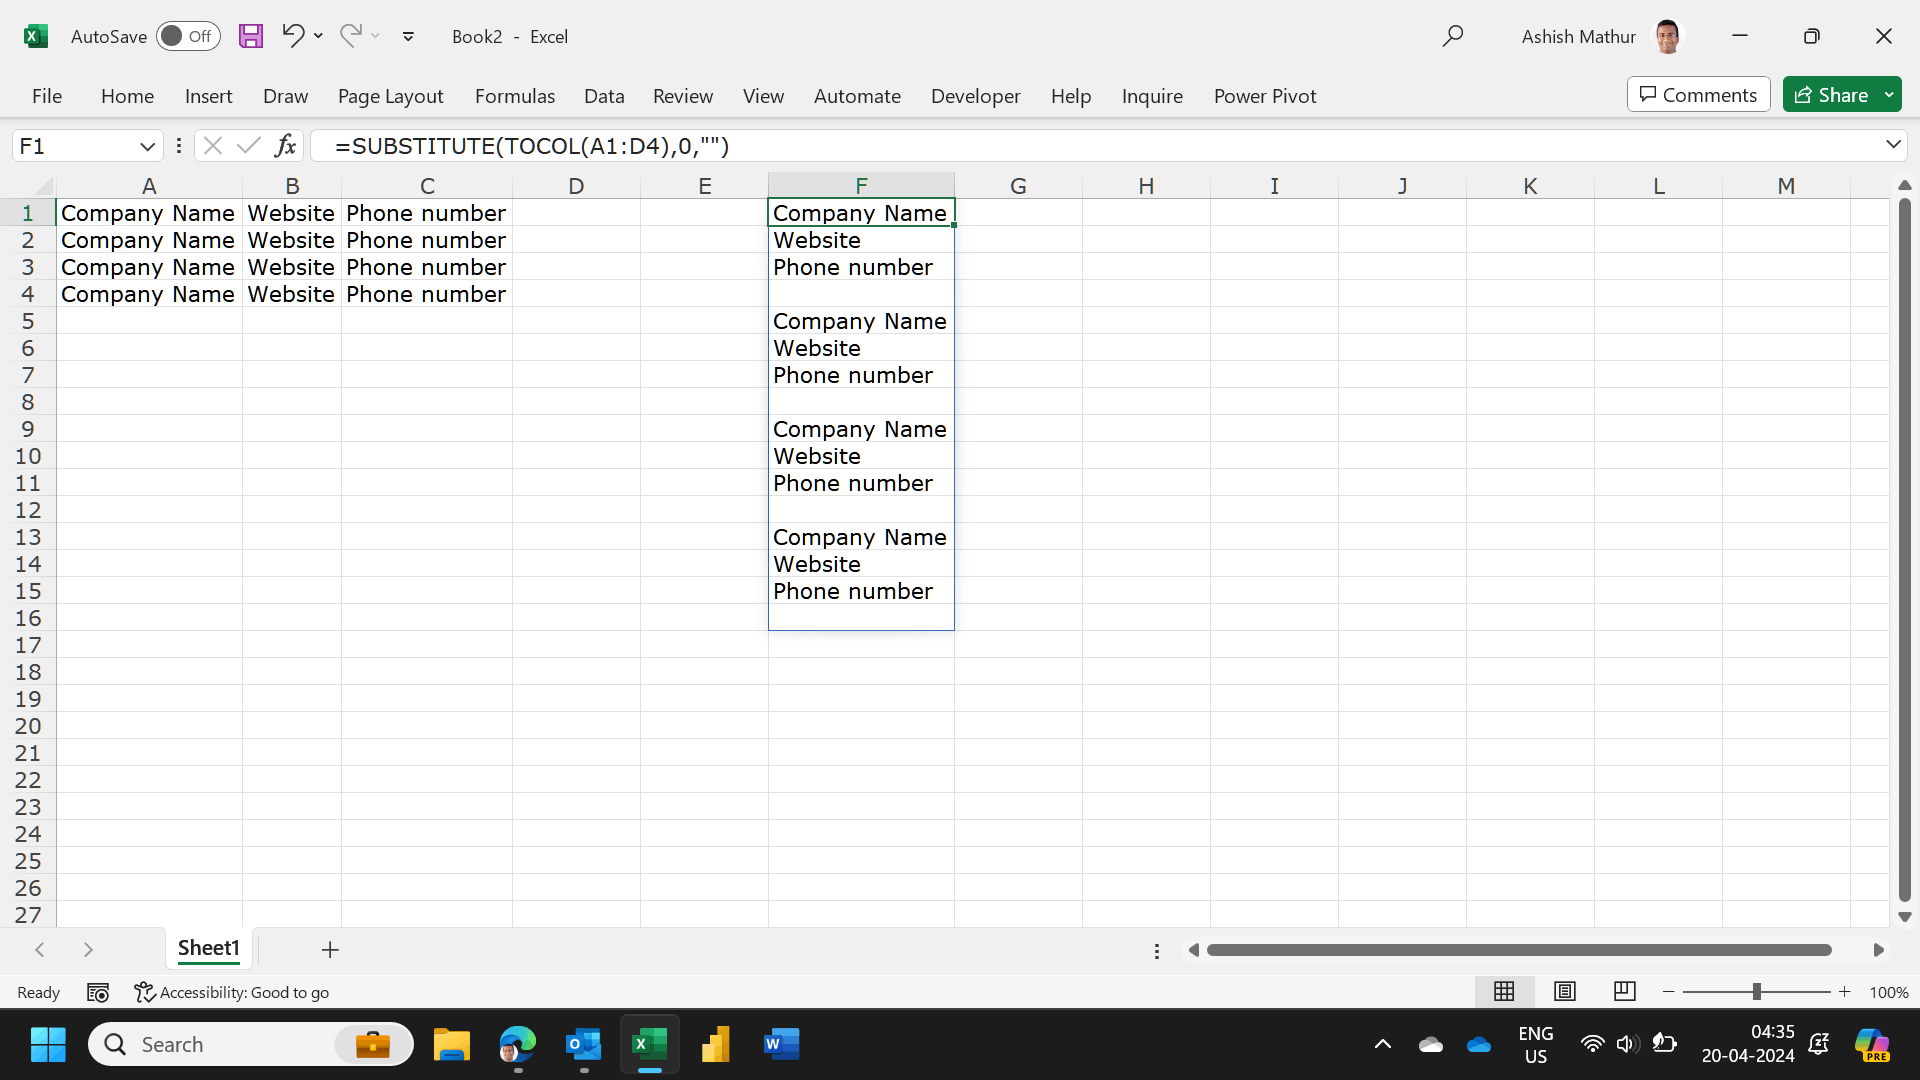Click the Search magnifier in title bar
1920x1080 pixels.
pyautogui.click(x=1453, y=36)
